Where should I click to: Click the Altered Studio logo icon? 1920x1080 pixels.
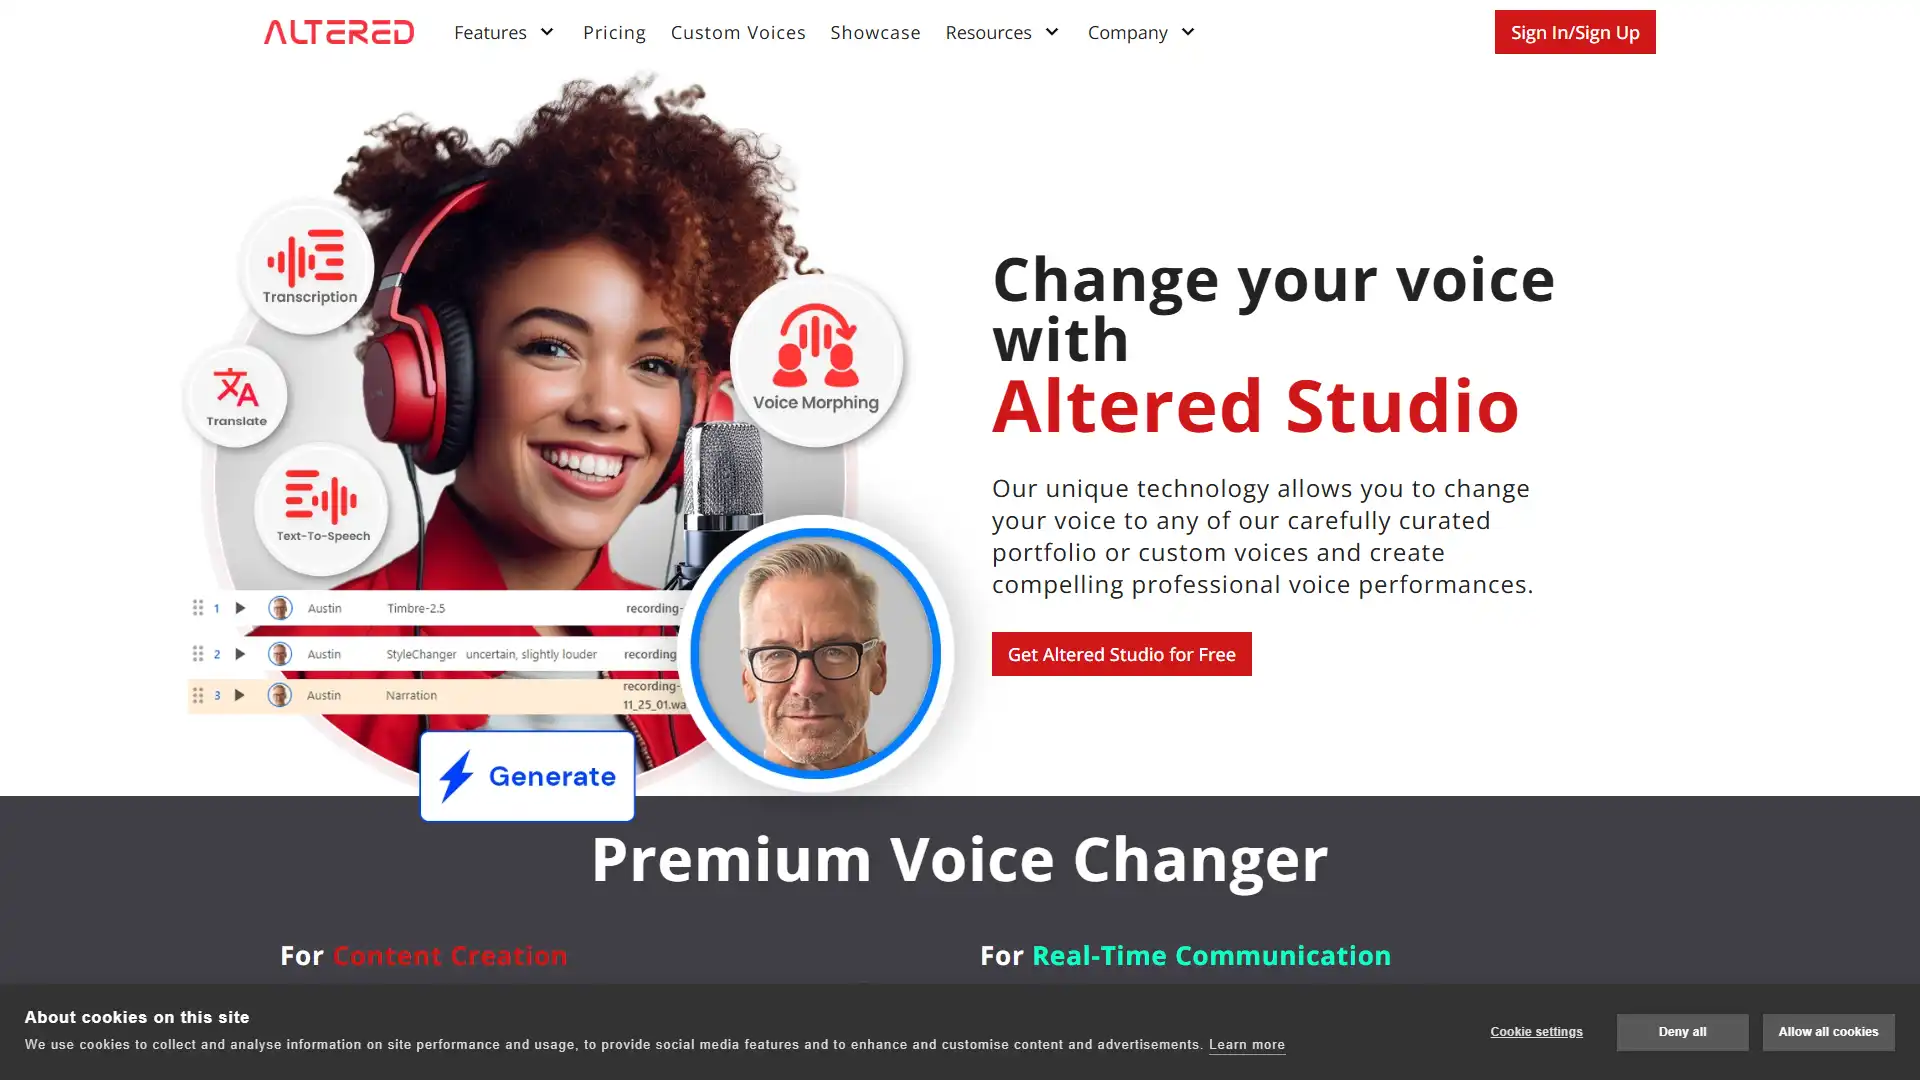click(338, 32)
